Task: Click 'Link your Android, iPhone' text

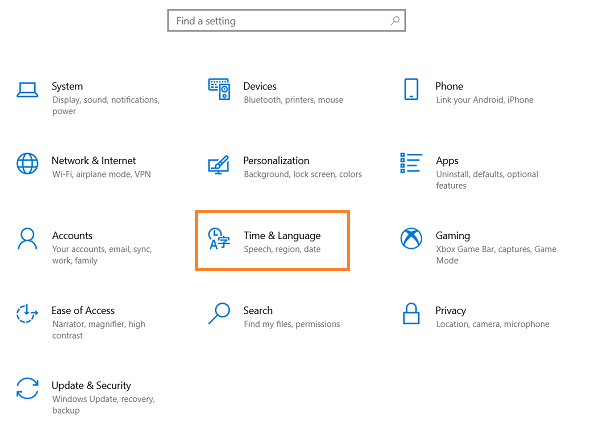Action: click(x=484, y=100)
